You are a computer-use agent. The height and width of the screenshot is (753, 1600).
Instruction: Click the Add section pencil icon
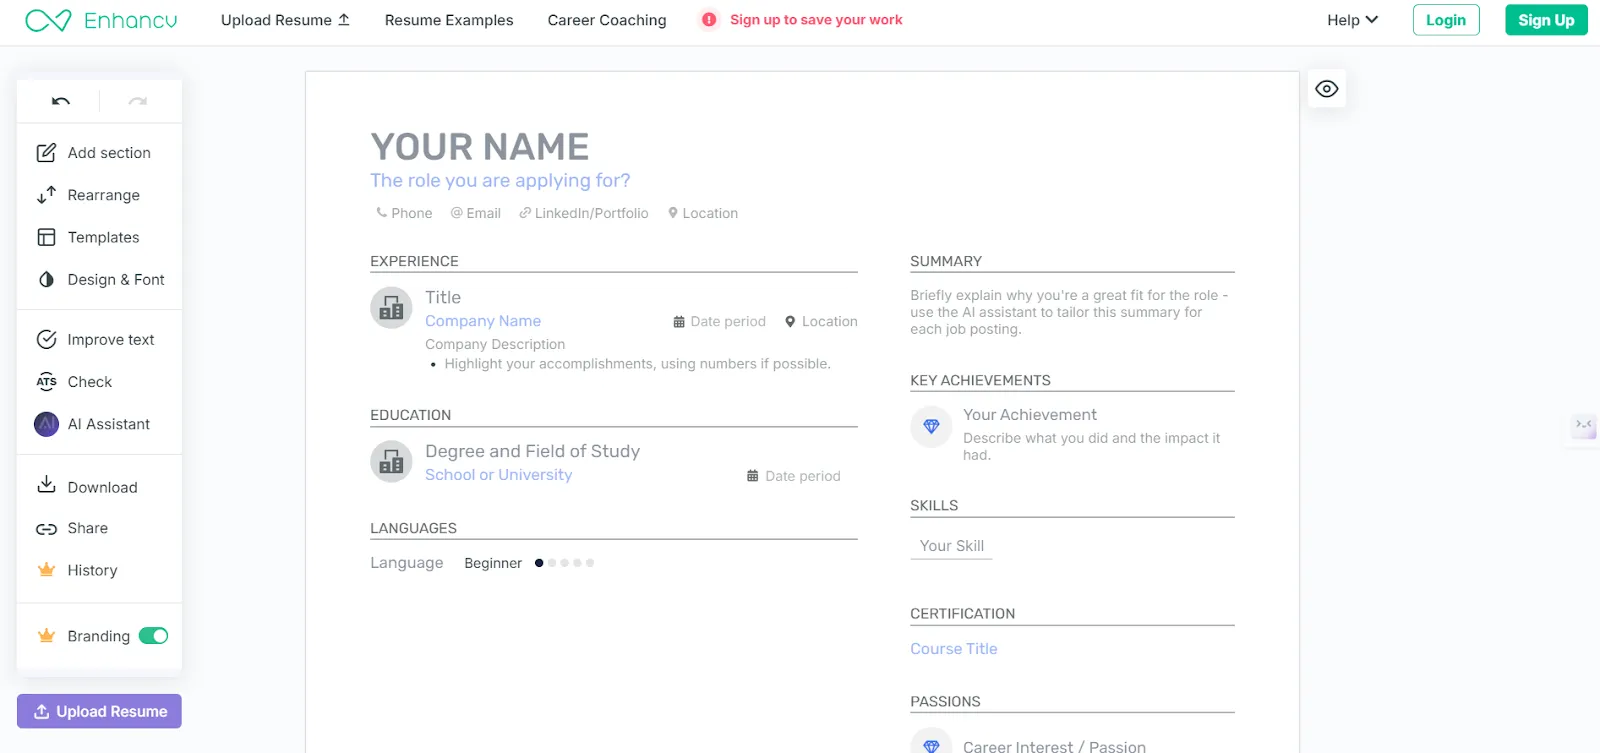pyautogui.click(x=46, y=153)
